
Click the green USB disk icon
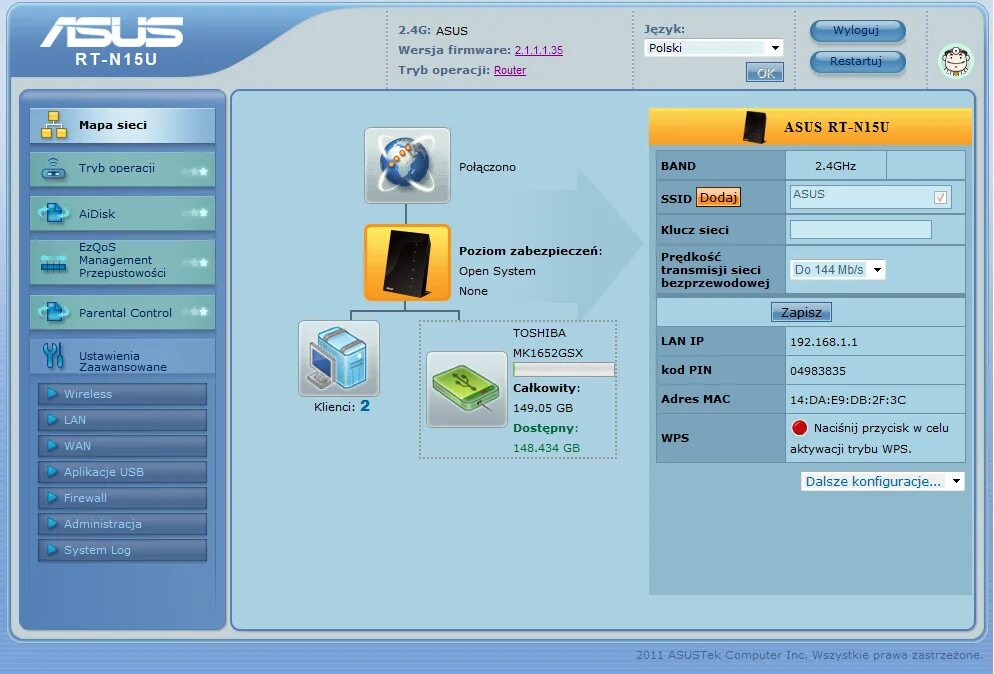[467, 389]
